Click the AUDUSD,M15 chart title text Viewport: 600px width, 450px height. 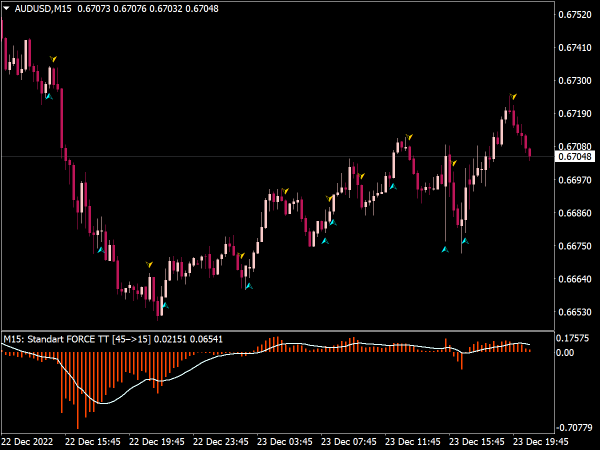click(43, 8)
